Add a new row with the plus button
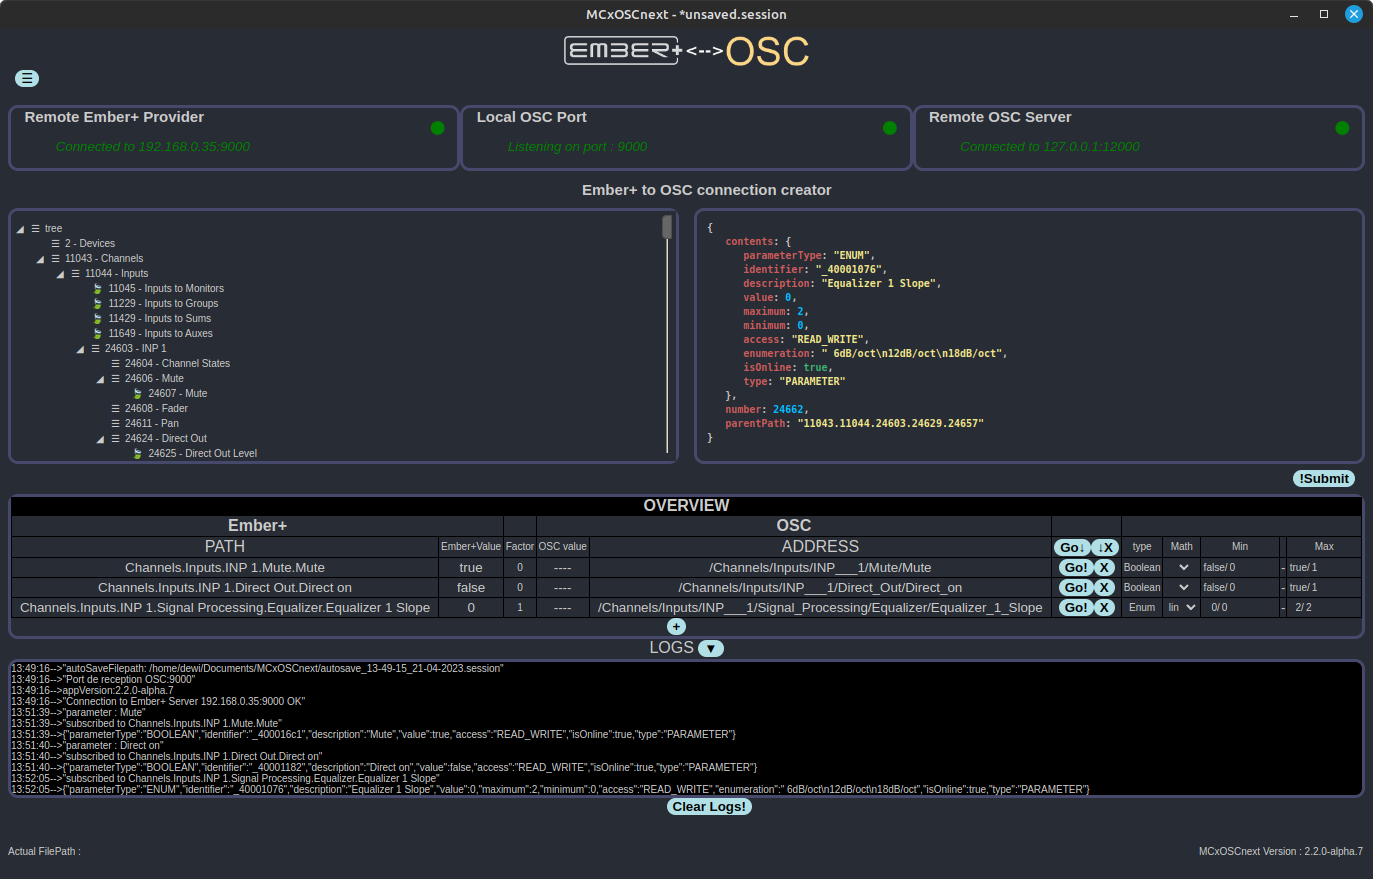The width and height of the screenshot is (1373, 879). pos(676,627)
